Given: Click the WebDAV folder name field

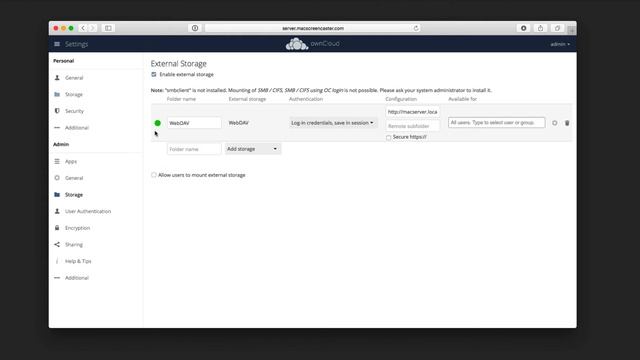Looking at the screenshot, I should (x=194, y=123).
